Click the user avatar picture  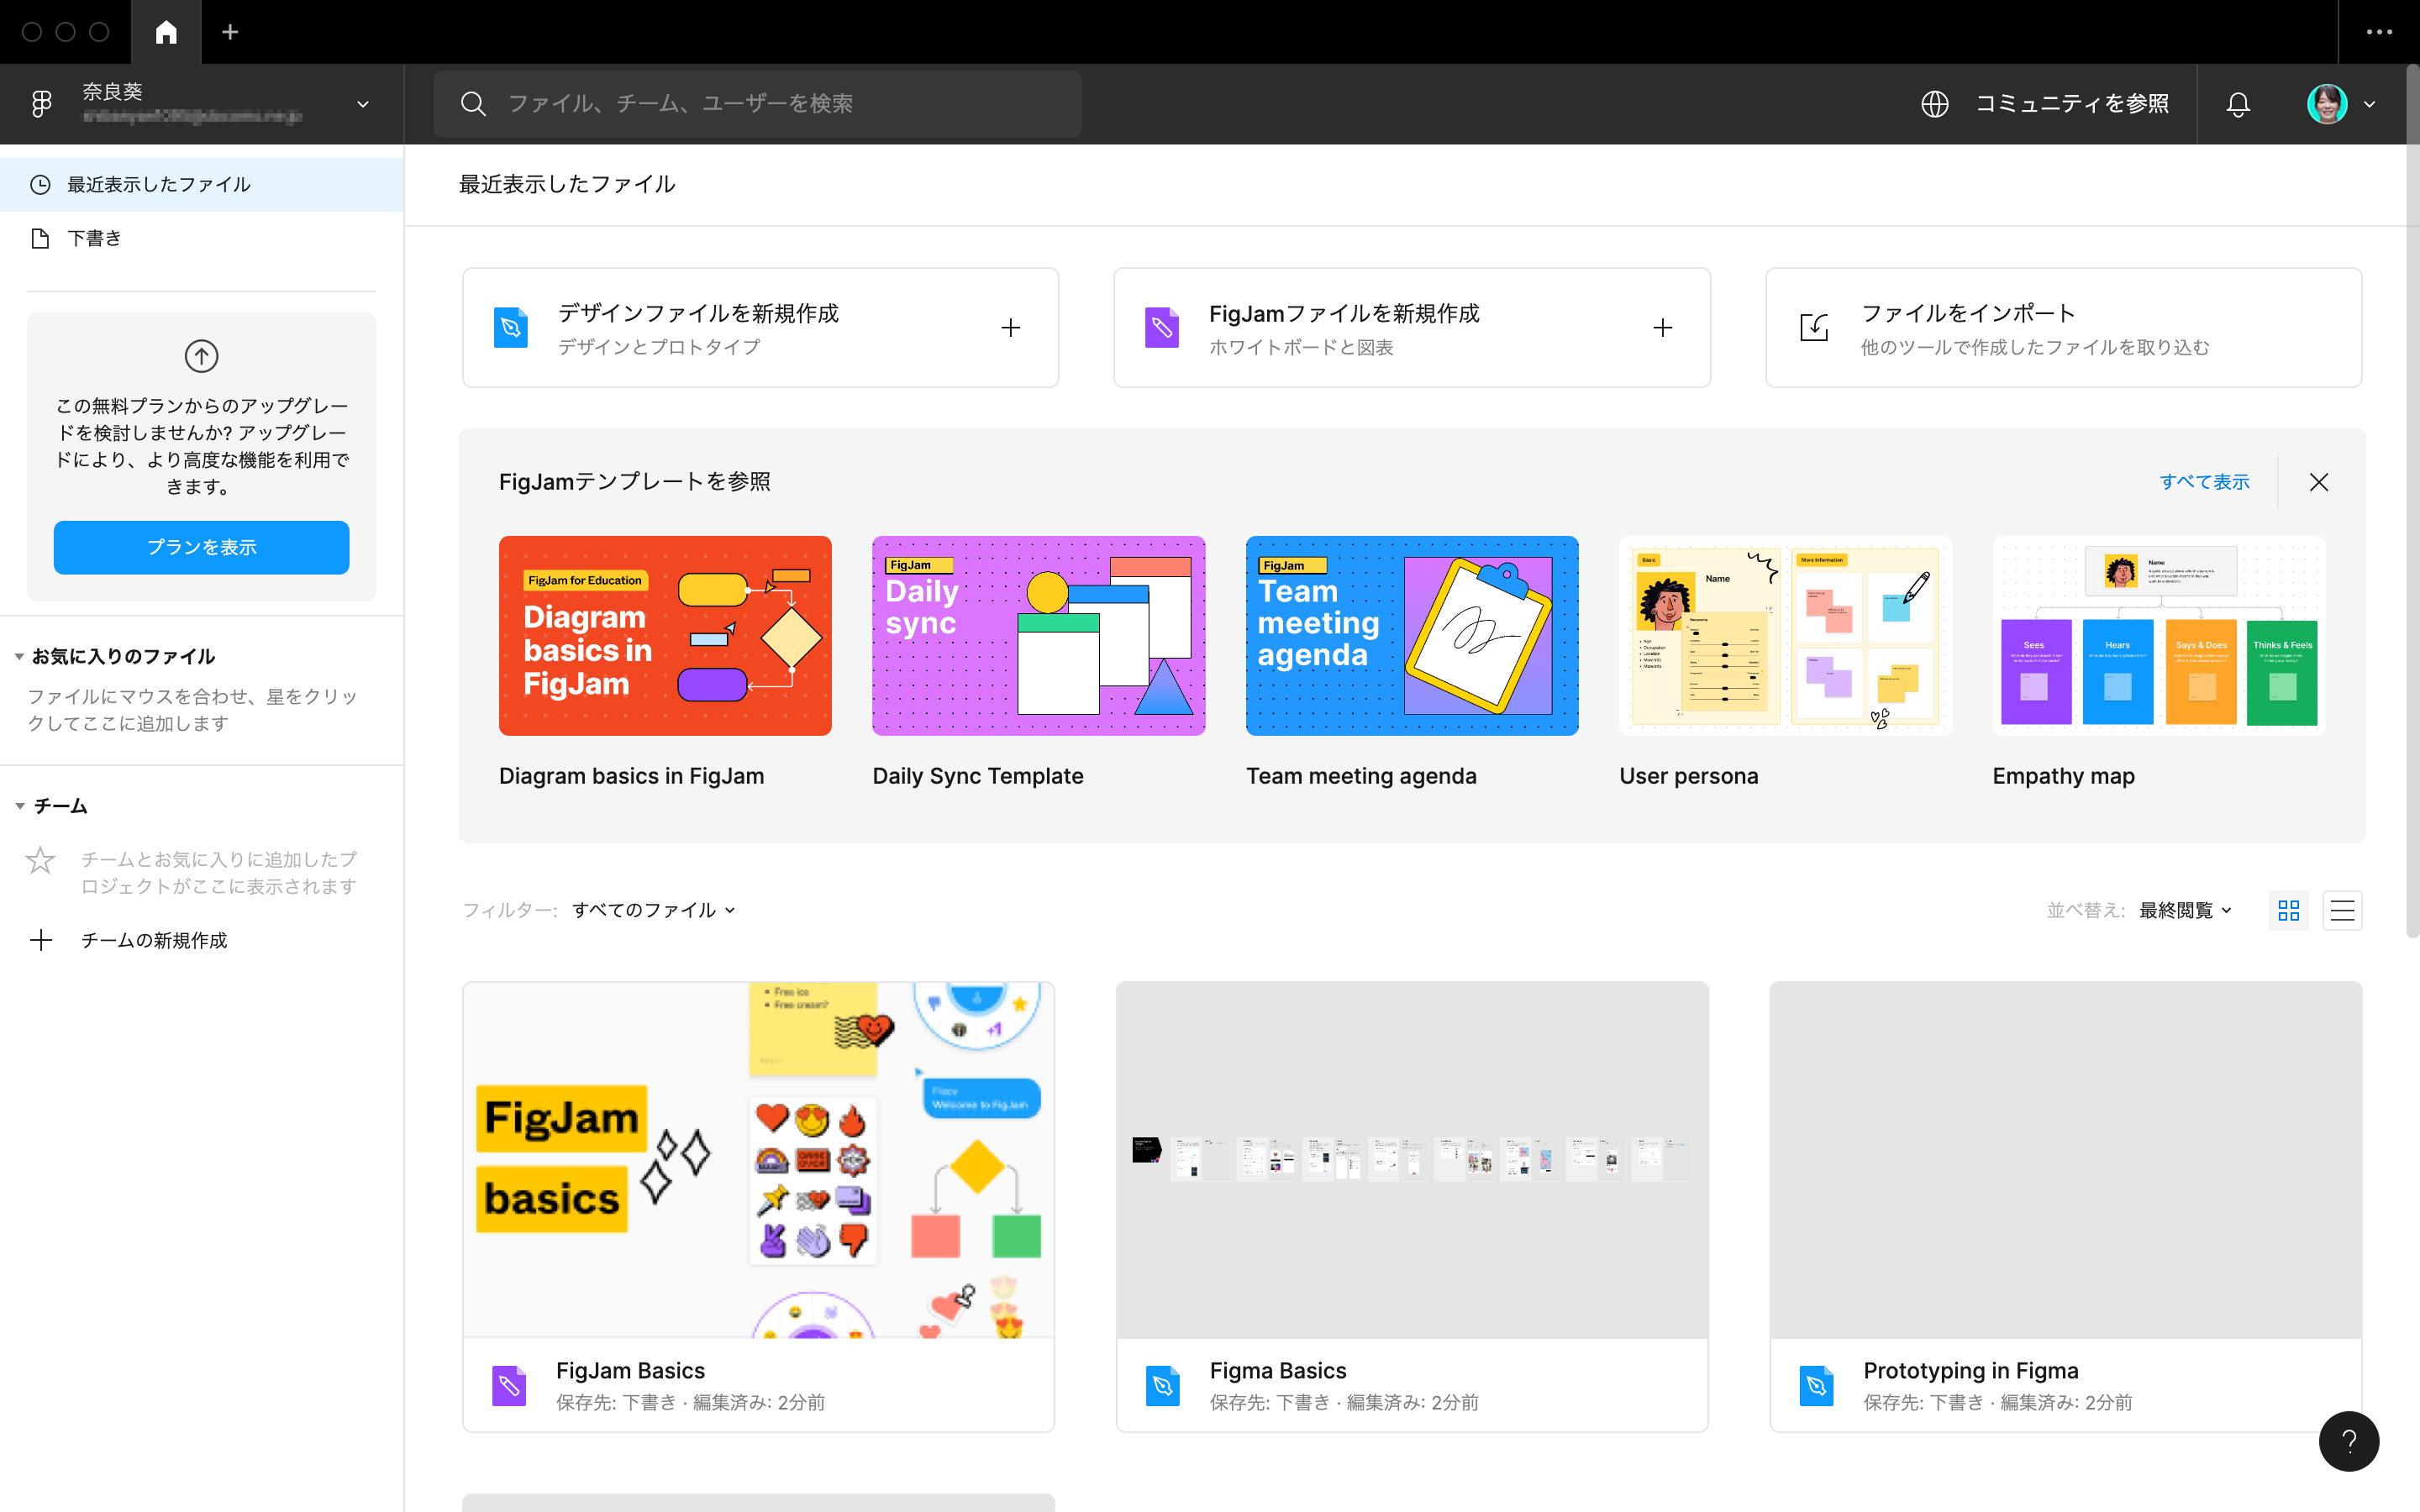coord(2327,103)
